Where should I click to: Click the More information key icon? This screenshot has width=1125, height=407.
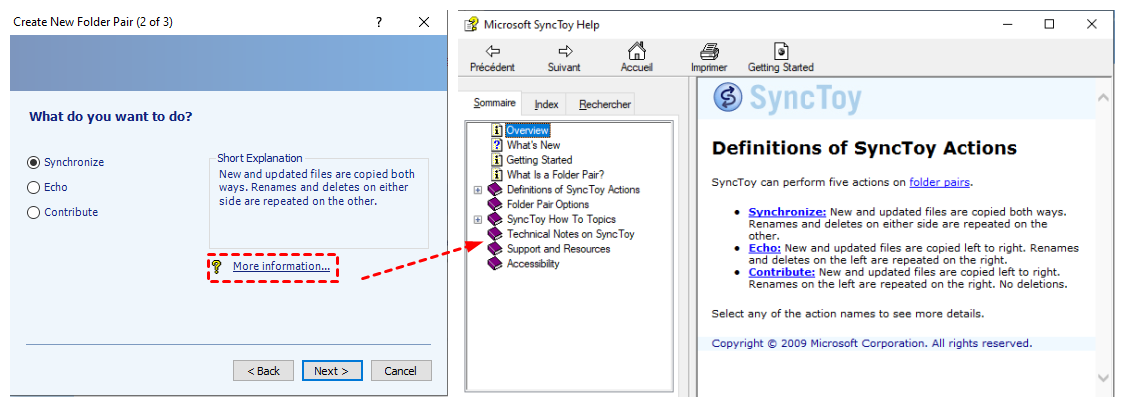coord(217,267)
